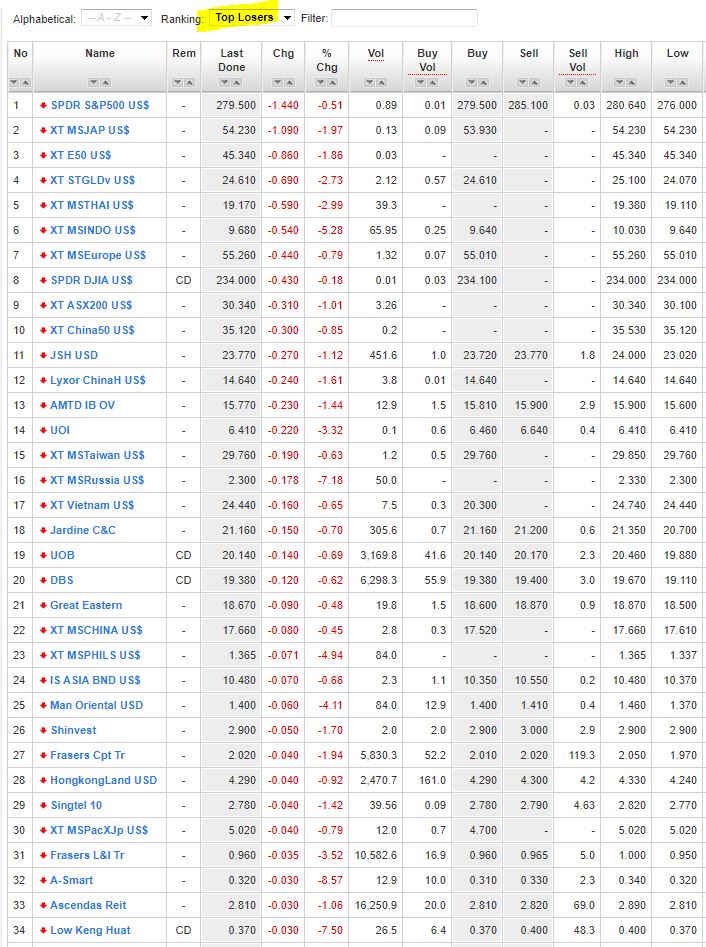706x947 pixels.
Task: Sort Vol column descending arrow
Action: click(x=370, y=83)
